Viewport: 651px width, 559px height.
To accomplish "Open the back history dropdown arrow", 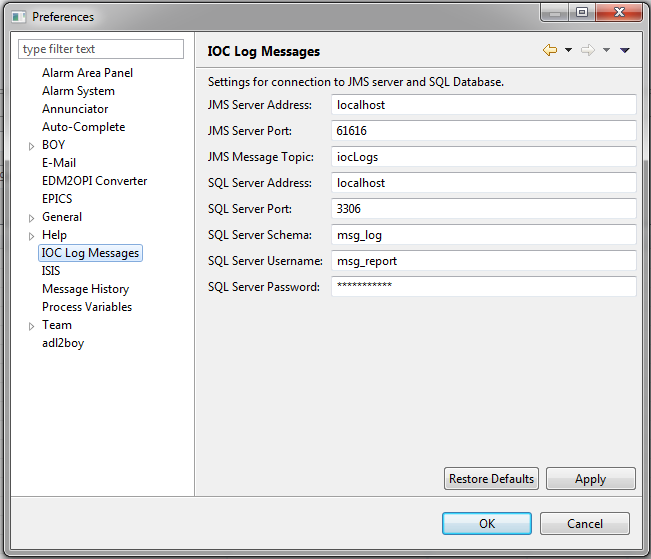I will [568, 50].
